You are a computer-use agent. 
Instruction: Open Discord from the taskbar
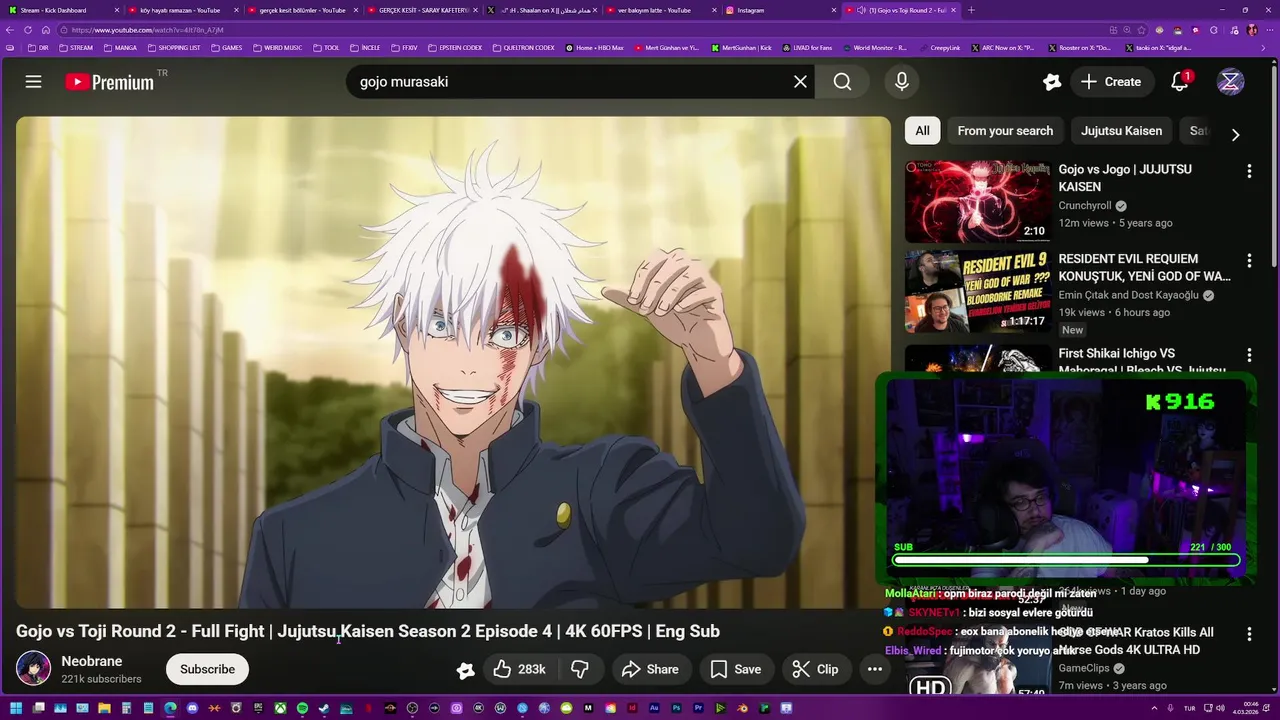click(192, 709)
